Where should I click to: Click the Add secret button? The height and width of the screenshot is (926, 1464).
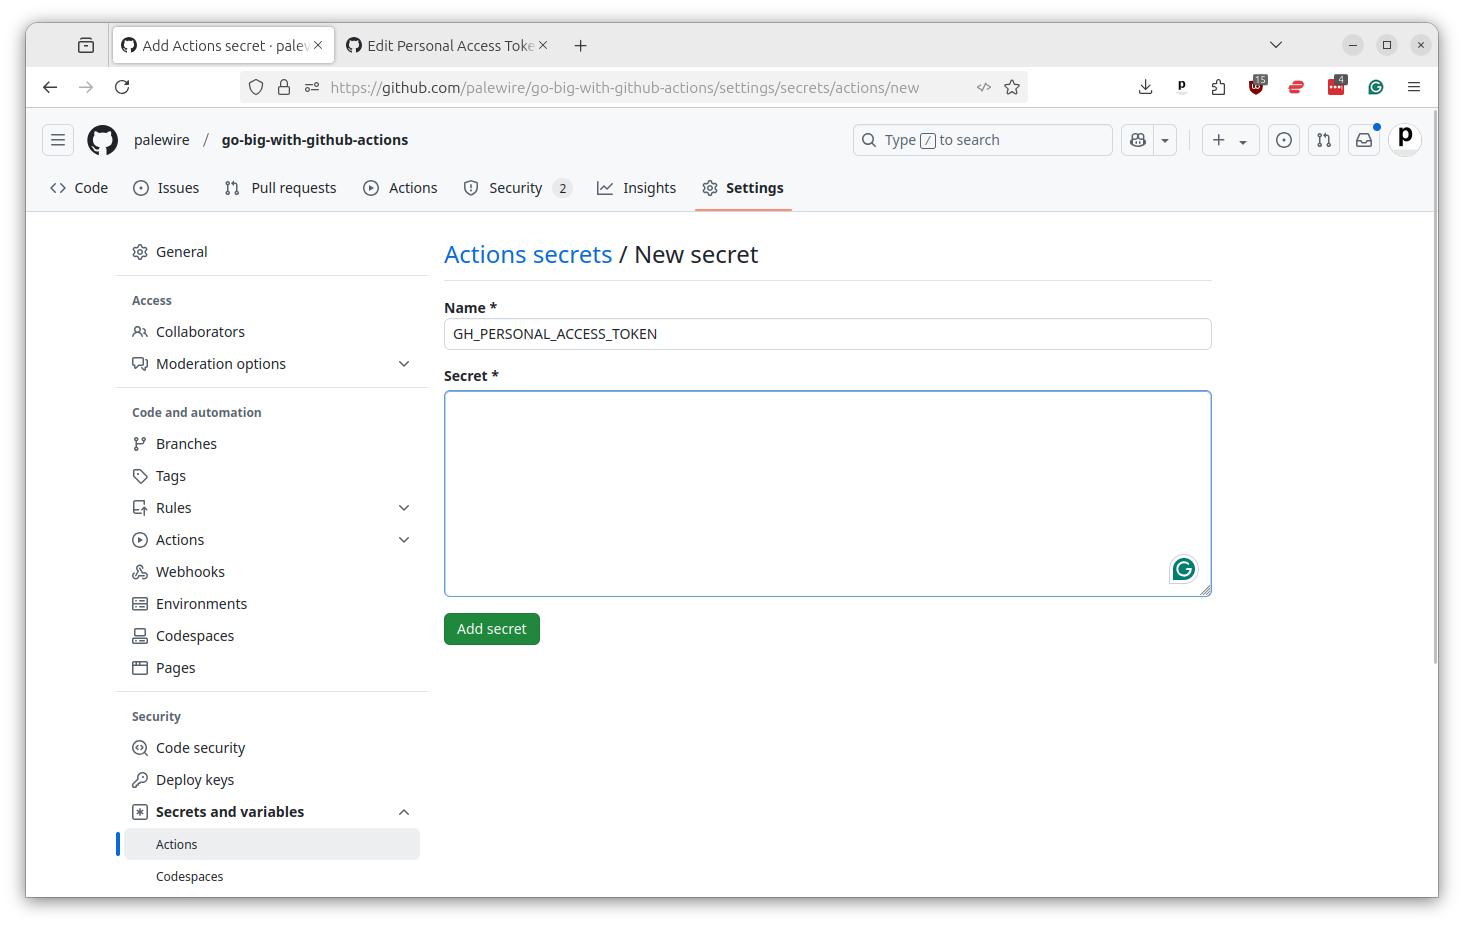pyautogui.click(x=491, y=628)
